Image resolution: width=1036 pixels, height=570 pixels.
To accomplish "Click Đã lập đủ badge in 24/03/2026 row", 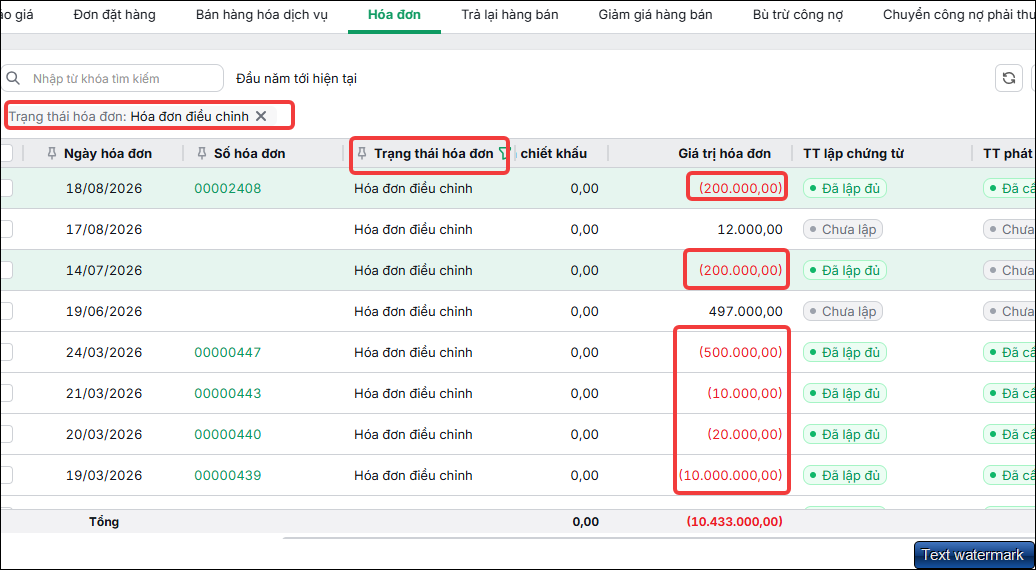I will (844, 352).
